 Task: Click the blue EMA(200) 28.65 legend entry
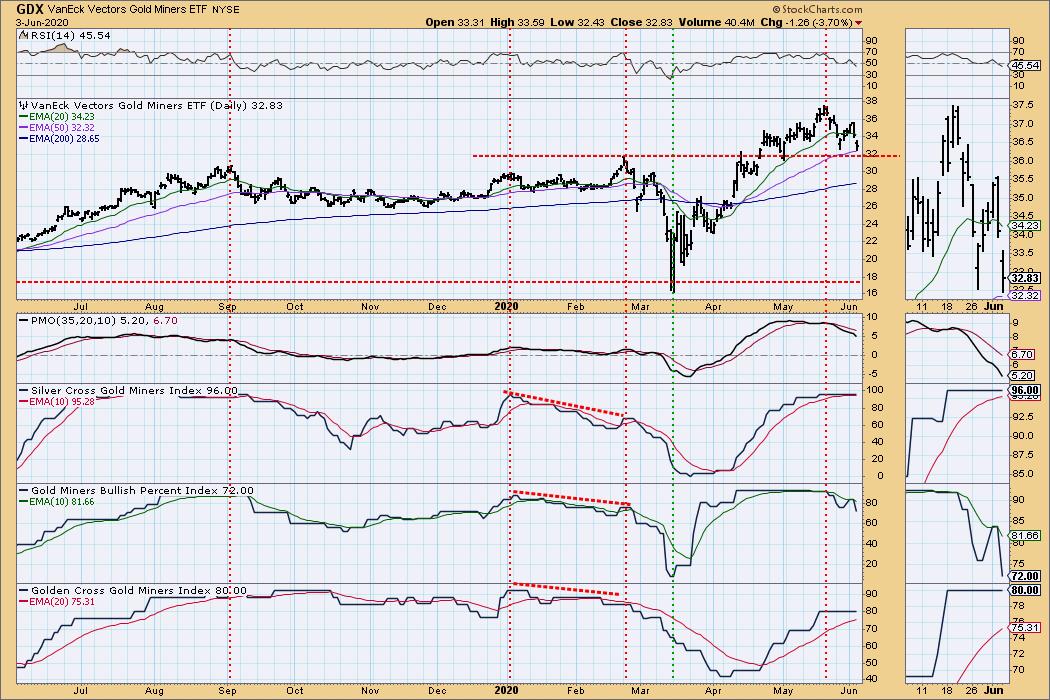(x=59, y=138)
